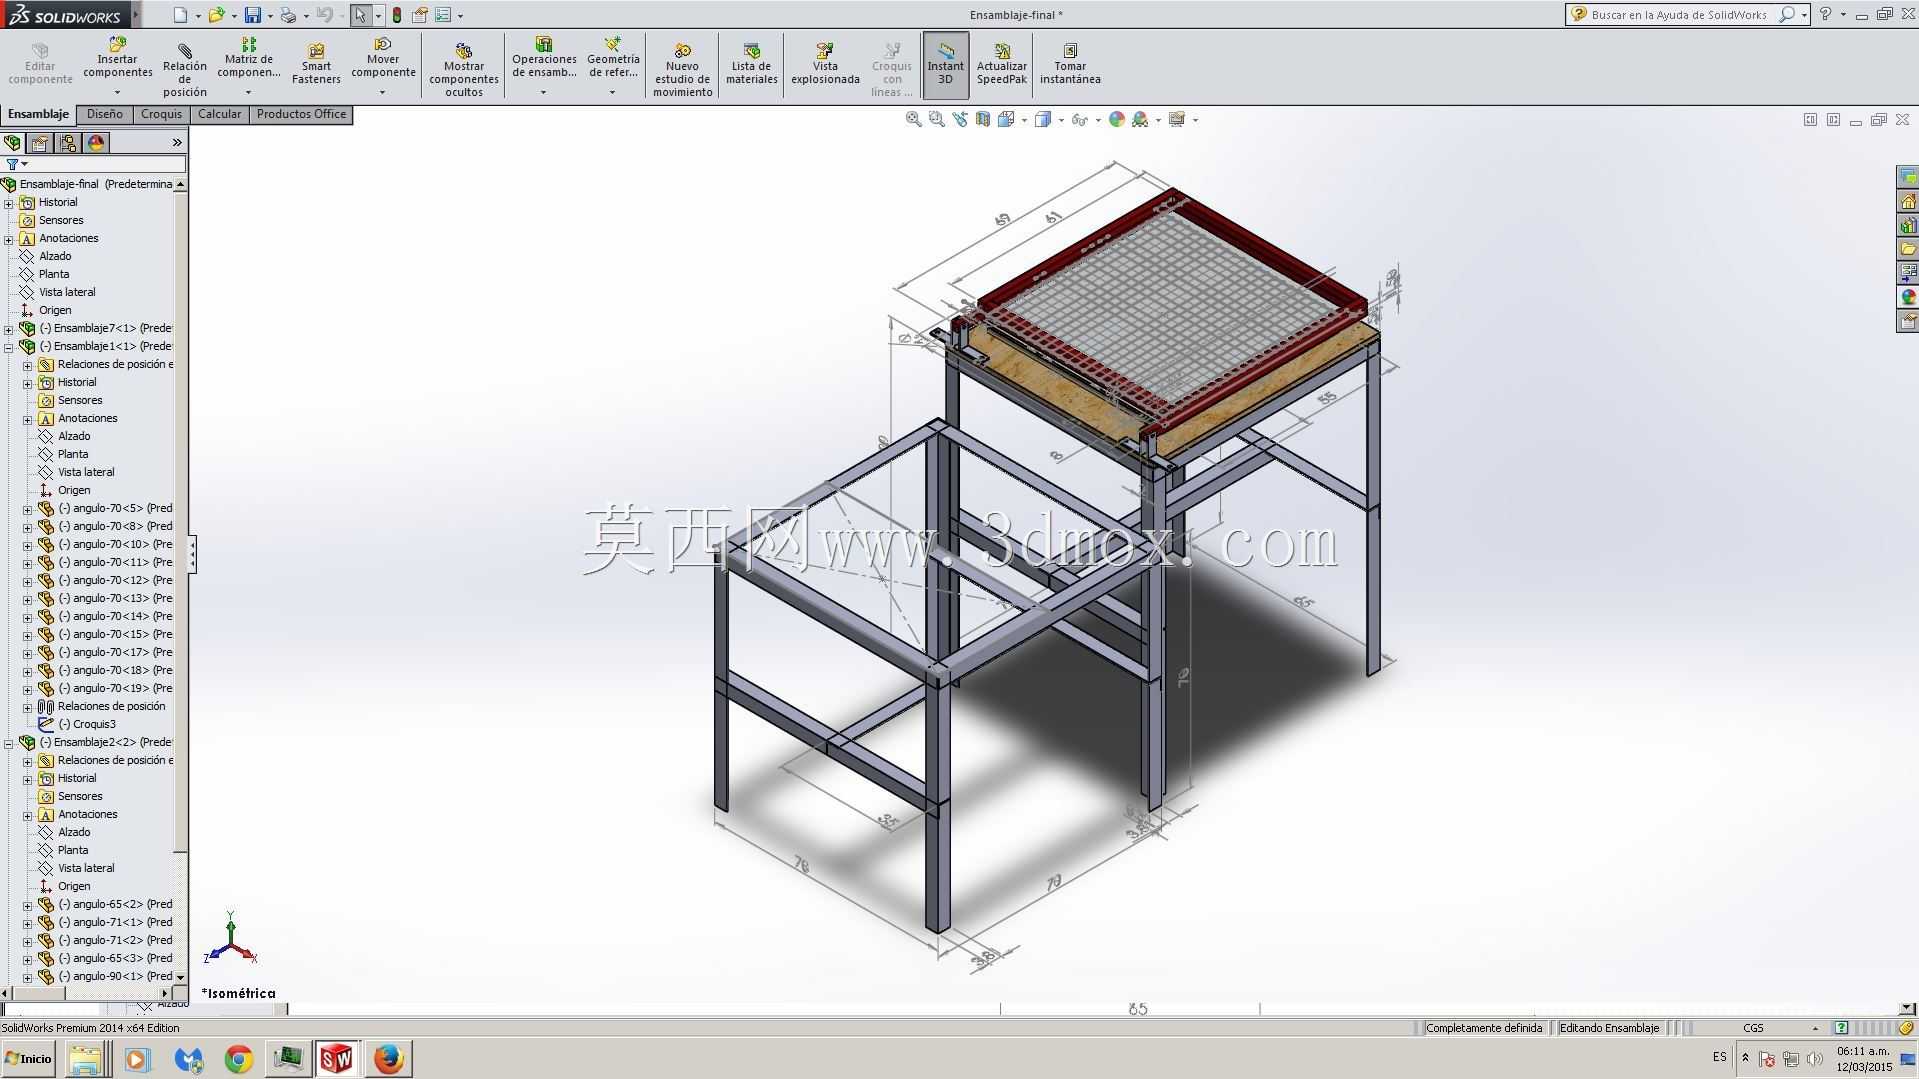Expand angulo-70<5> component
Viewport: 1919px width, 1079px height.
(x=28, y=509)
